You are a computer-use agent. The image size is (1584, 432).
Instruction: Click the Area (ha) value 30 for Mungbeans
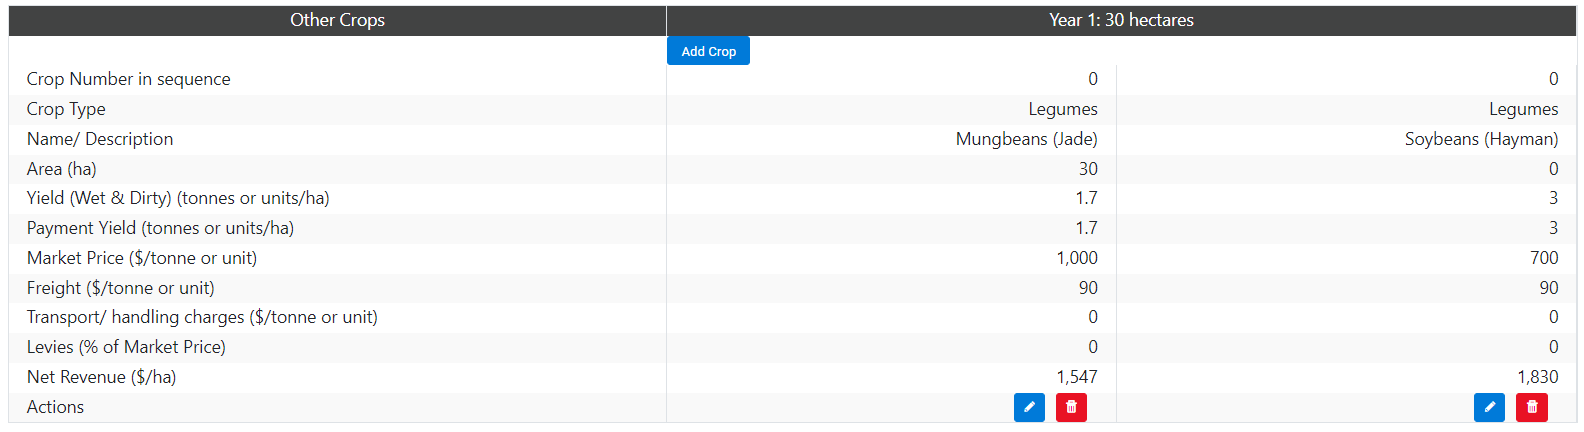tap(1088, 169)
